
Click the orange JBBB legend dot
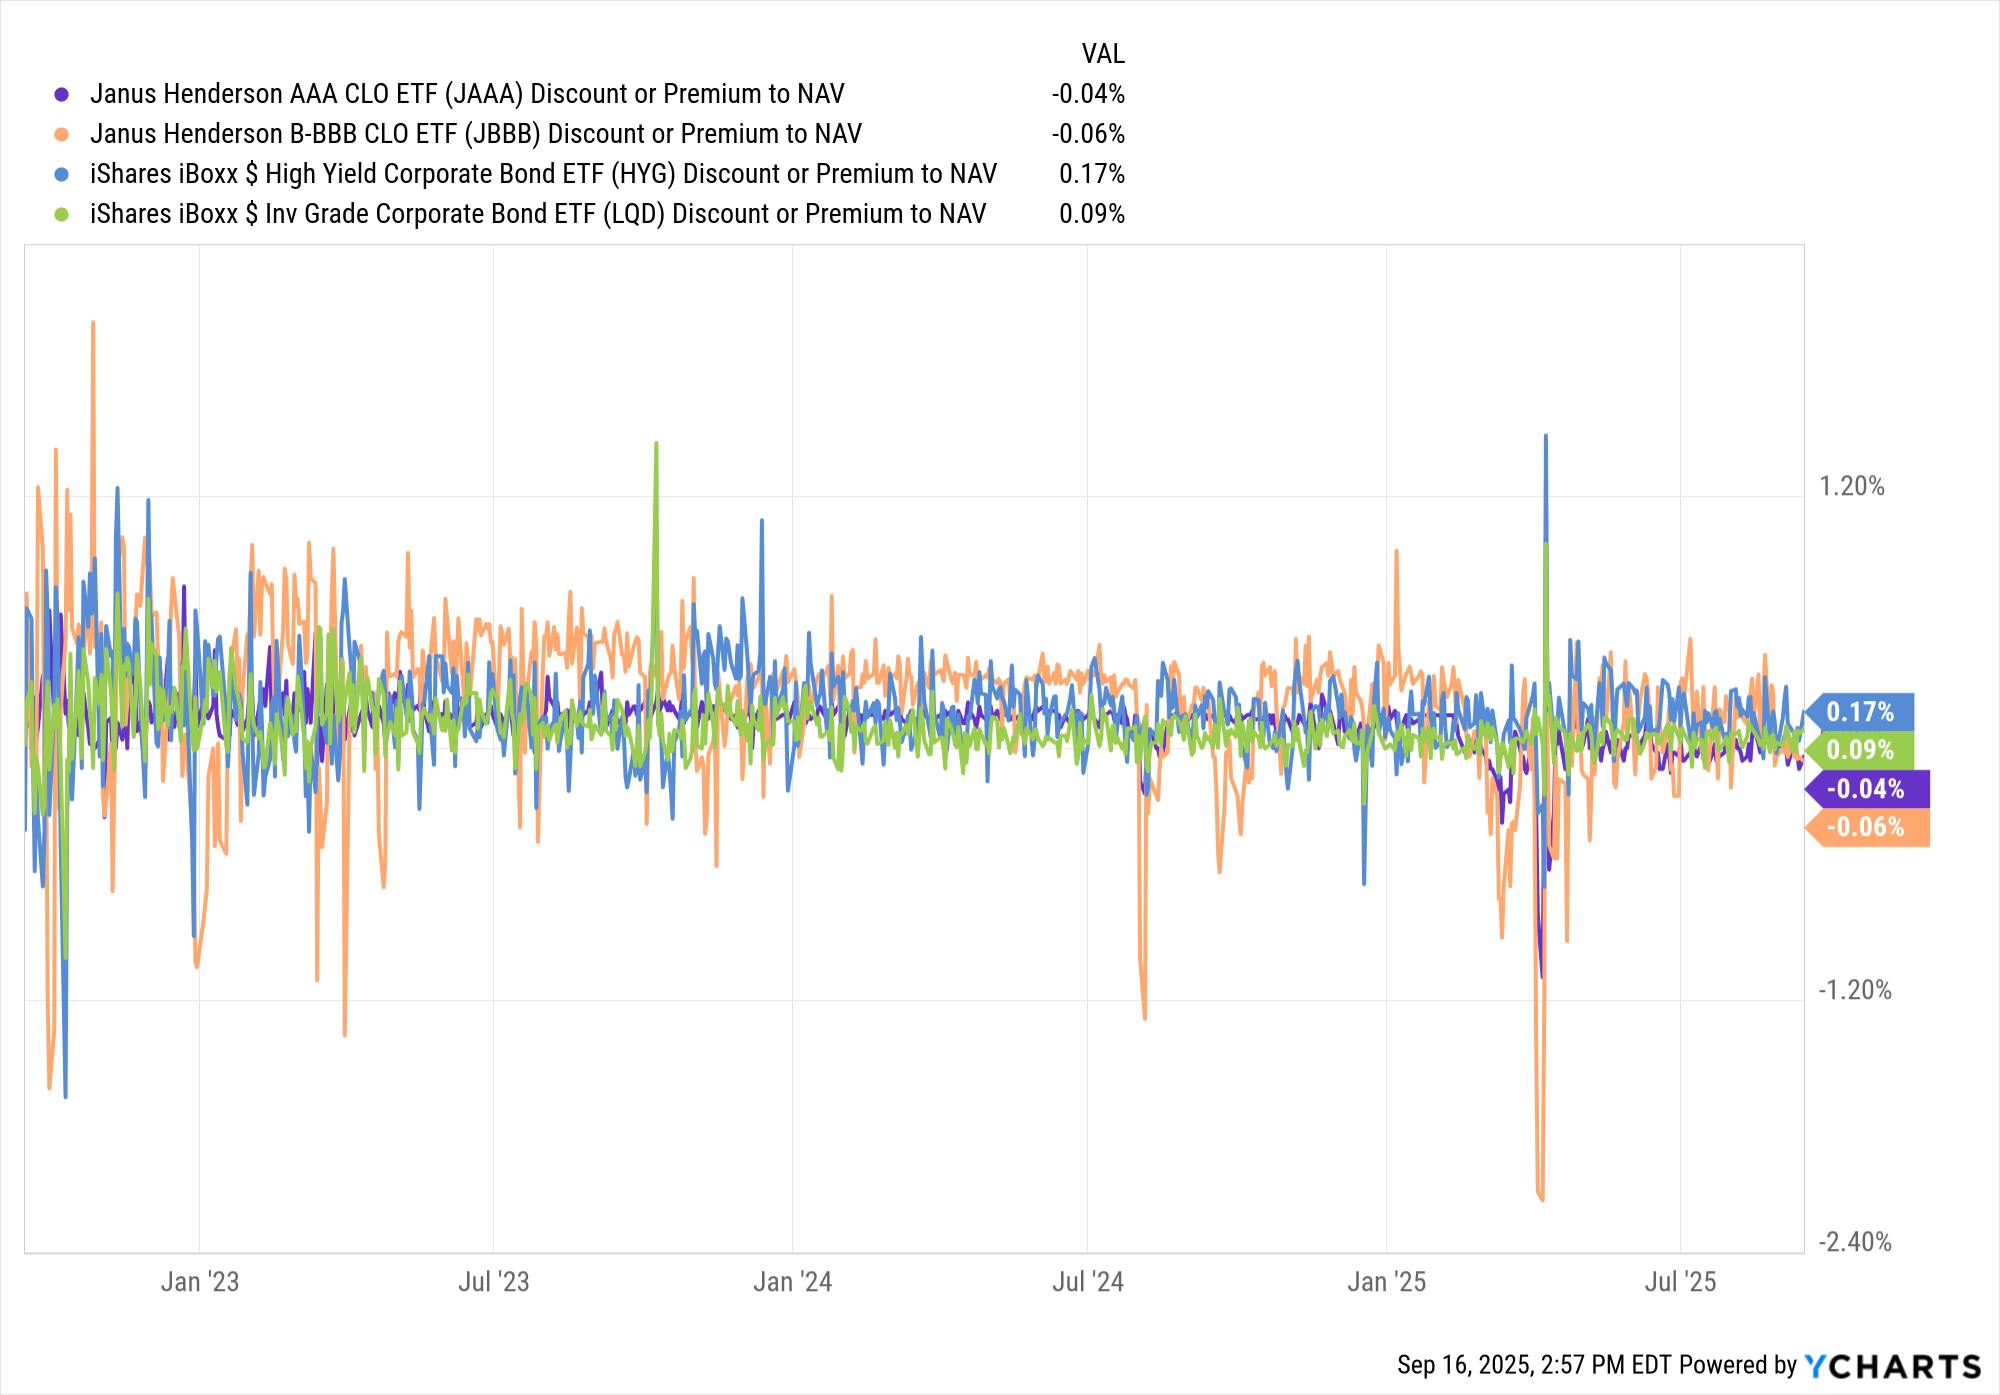62,135
